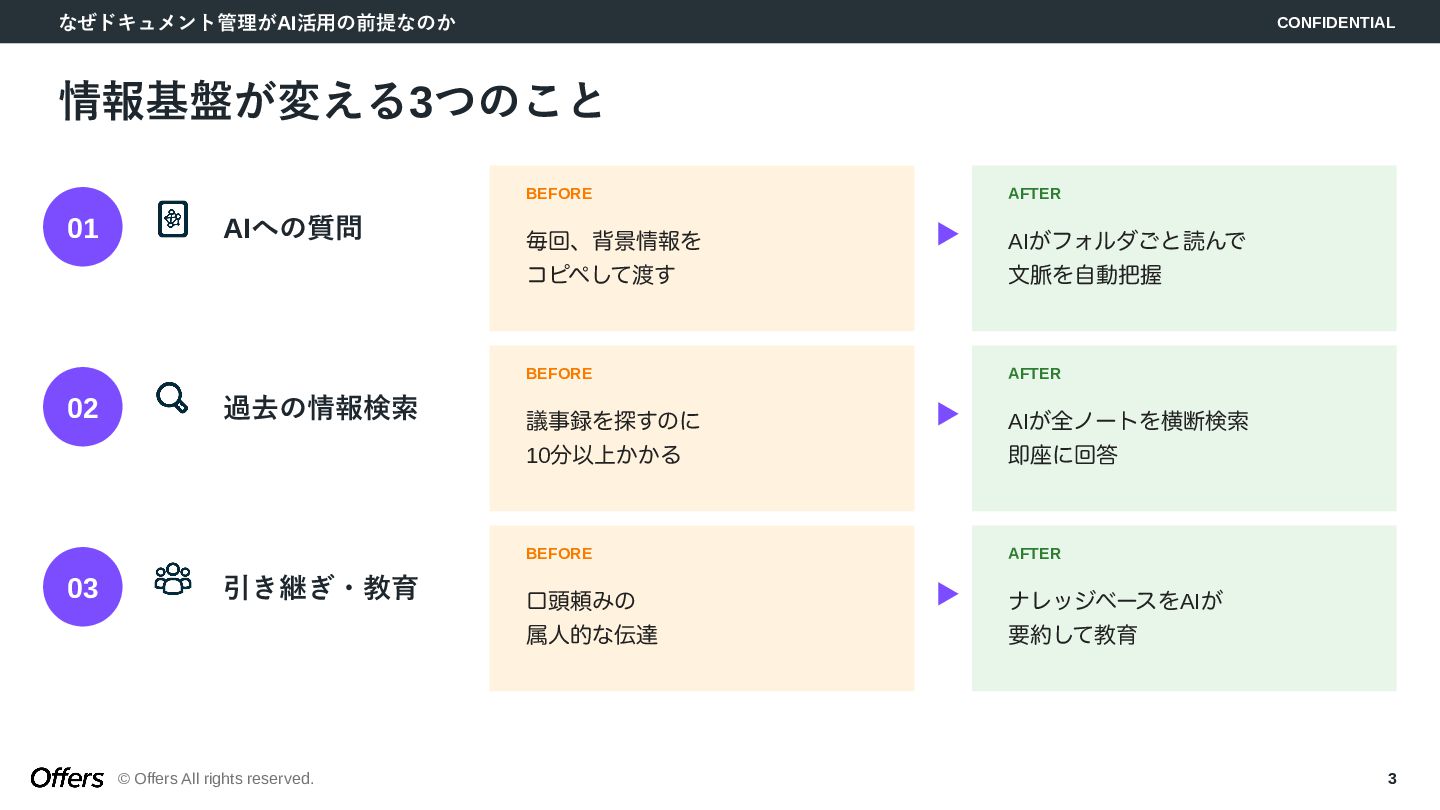The height and width of the screenshot is (810, 1440).
Task: Click the purple arrow in the 過去の情報検索 row
Action: (948, 414)
